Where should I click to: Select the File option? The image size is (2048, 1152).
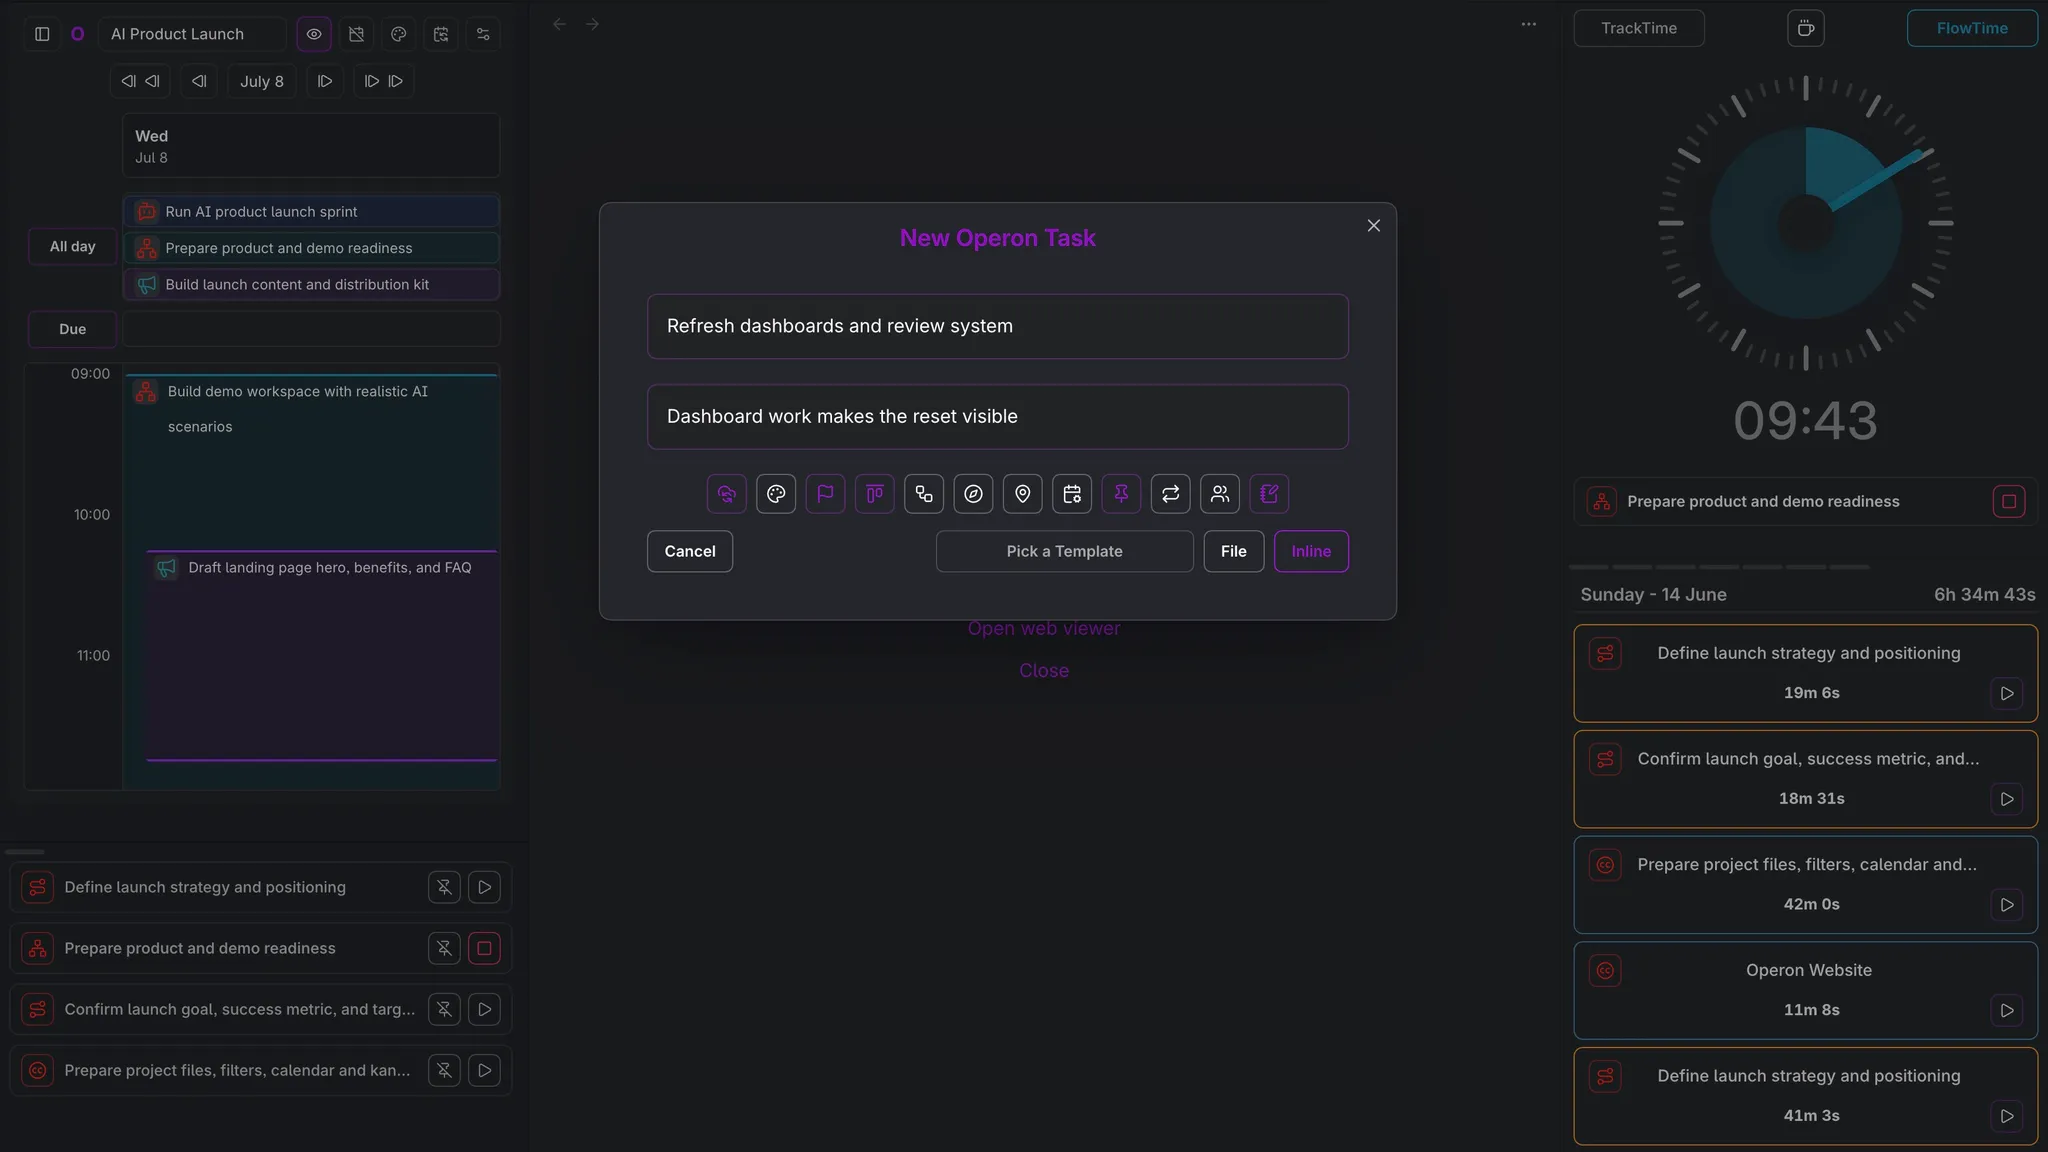[1233, 551]
